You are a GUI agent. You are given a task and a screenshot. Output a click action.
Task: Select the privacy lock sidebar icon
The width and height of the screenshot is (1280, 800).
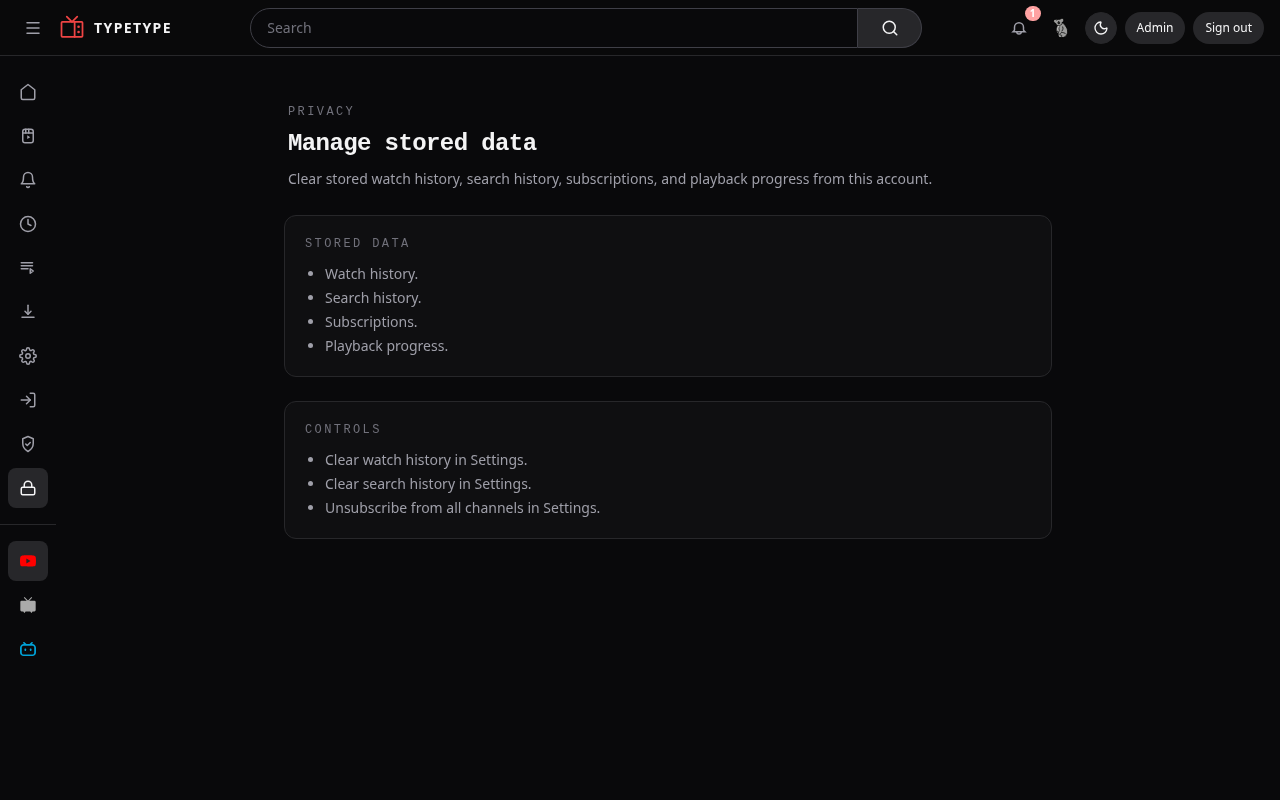28,488
